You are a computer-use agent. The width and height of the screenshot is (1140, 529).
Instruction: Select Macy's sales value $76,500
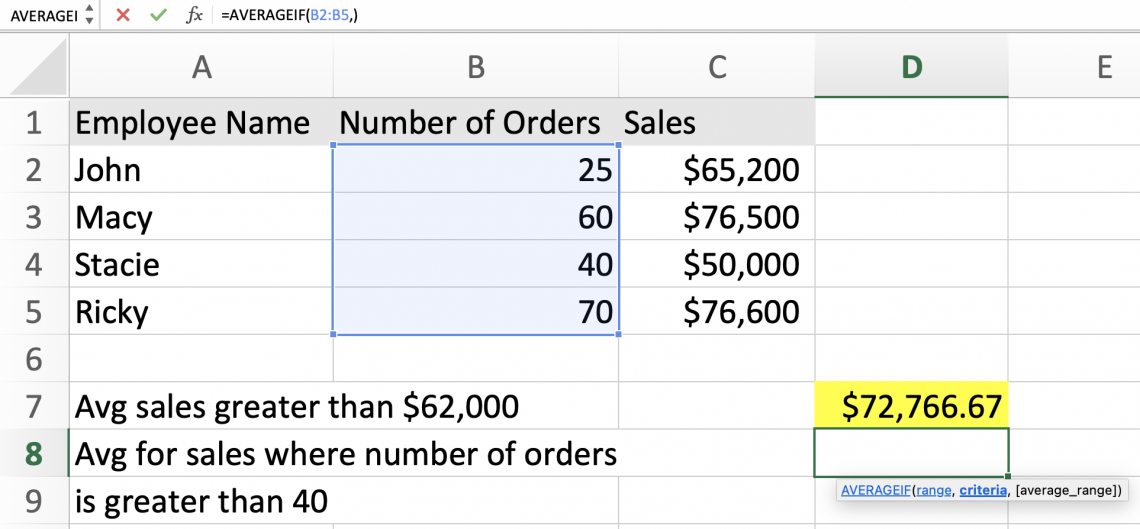717,217
